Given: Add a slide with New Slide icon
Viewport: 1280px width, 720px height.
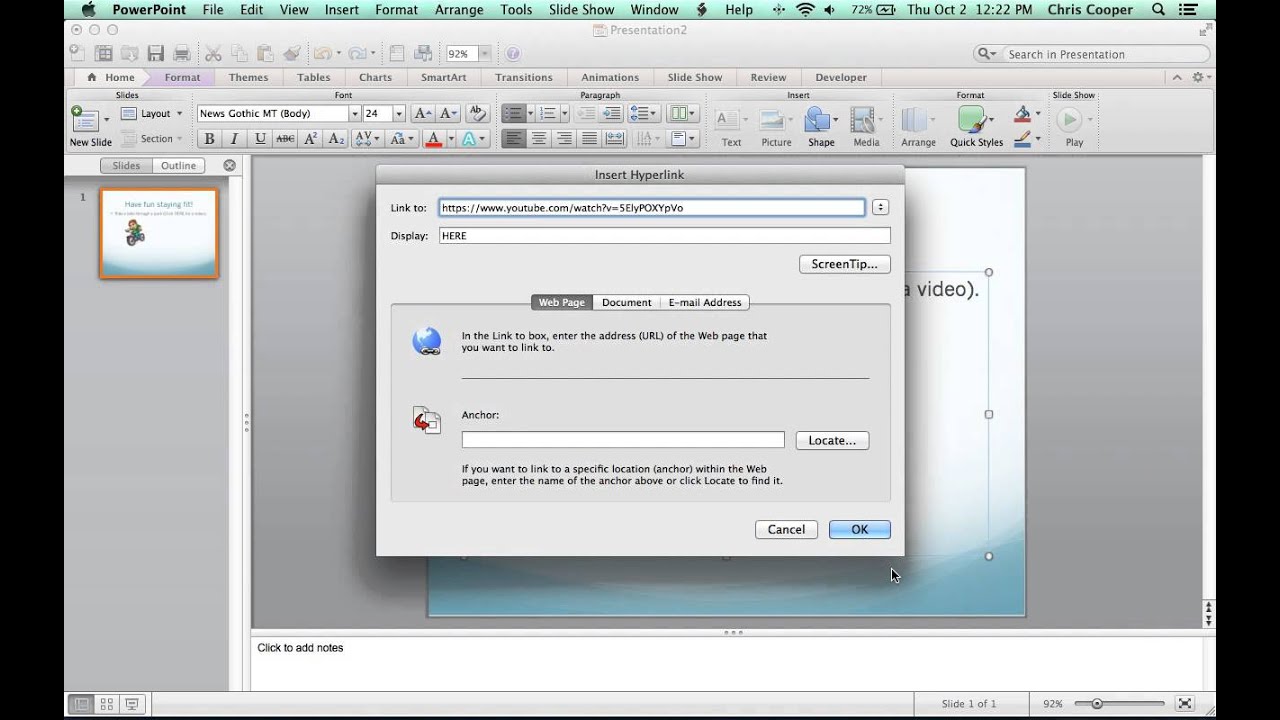Looking at the screenshot, I should click(85, 119).
